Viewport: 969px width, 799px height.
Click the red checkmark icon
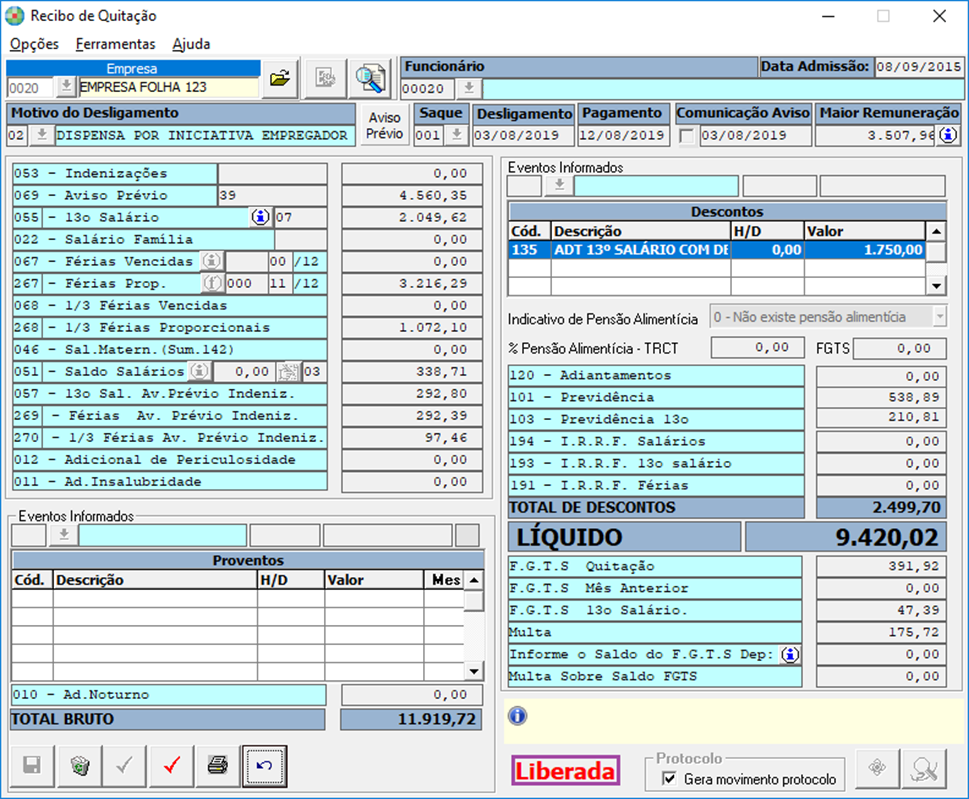(172, 766)
